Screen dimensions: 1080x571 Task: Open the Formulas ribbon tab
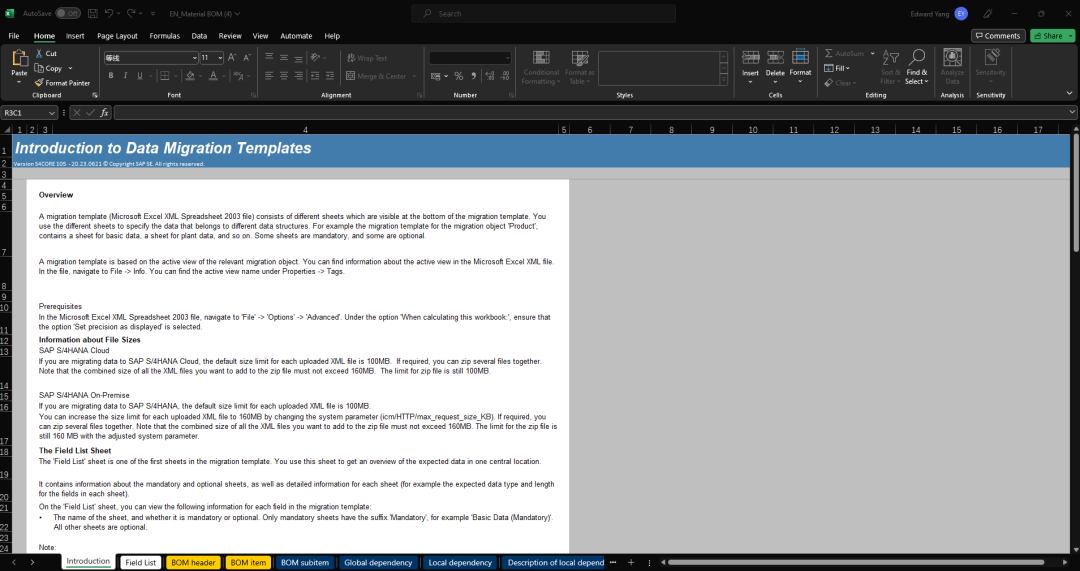165,36
